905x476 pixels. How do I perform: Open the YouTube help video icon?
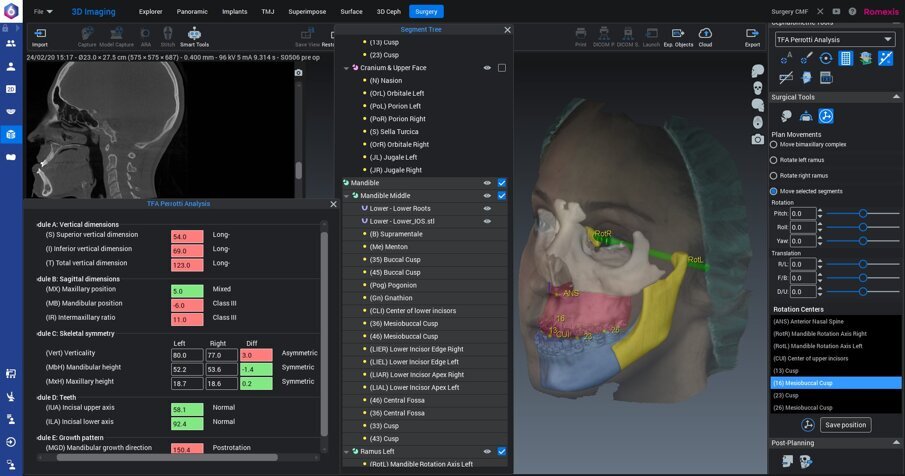click(836, 11)
